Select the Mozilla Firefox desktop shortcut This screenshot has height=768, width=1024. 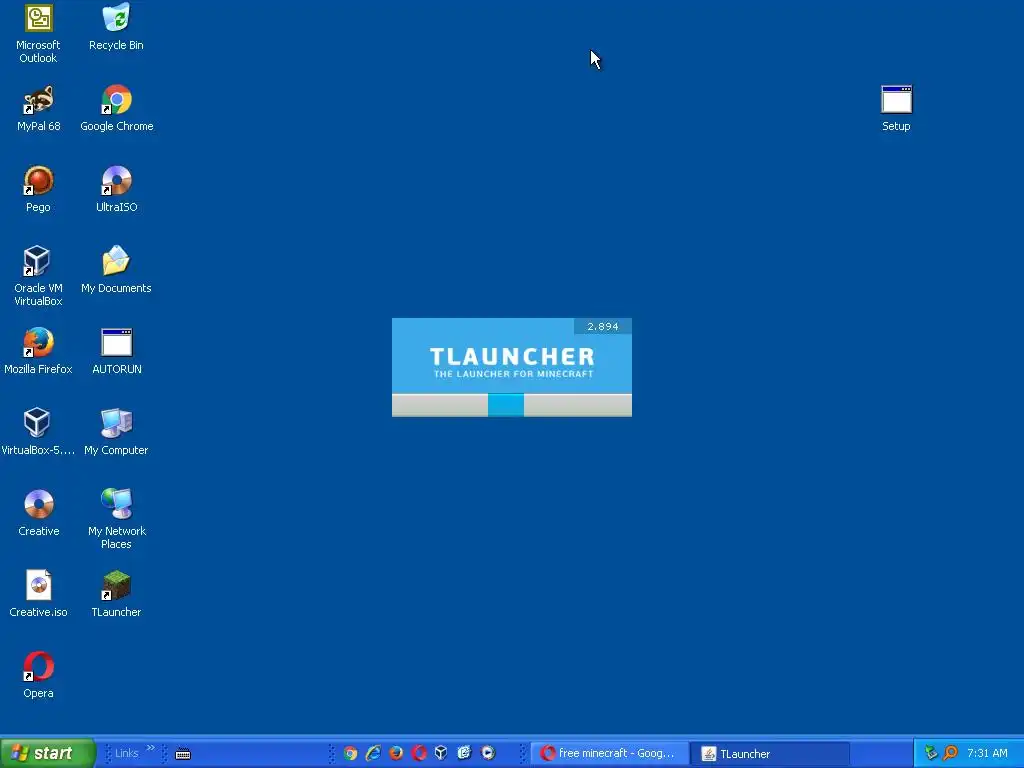pos(38,351)
